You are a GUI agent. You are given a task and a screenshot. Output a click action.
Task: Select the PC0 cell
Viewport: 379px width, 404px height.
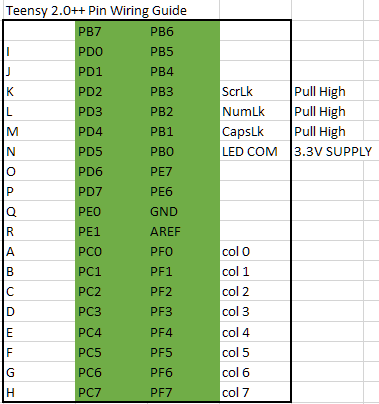[111, 251]
